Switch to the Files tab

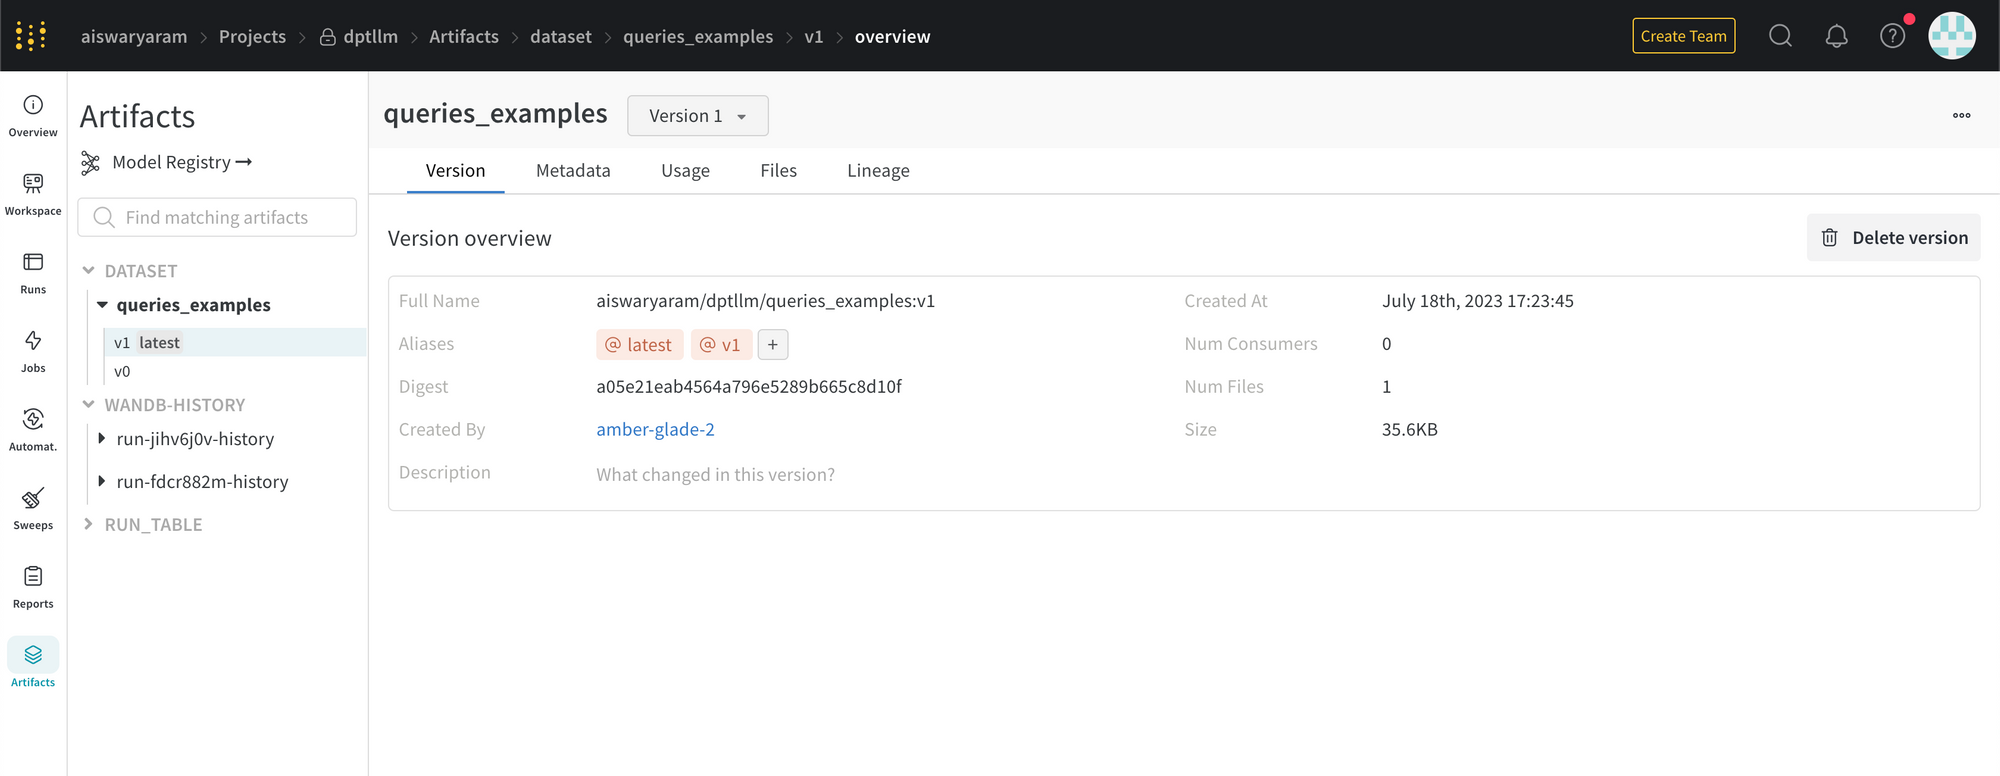[778, 171]
